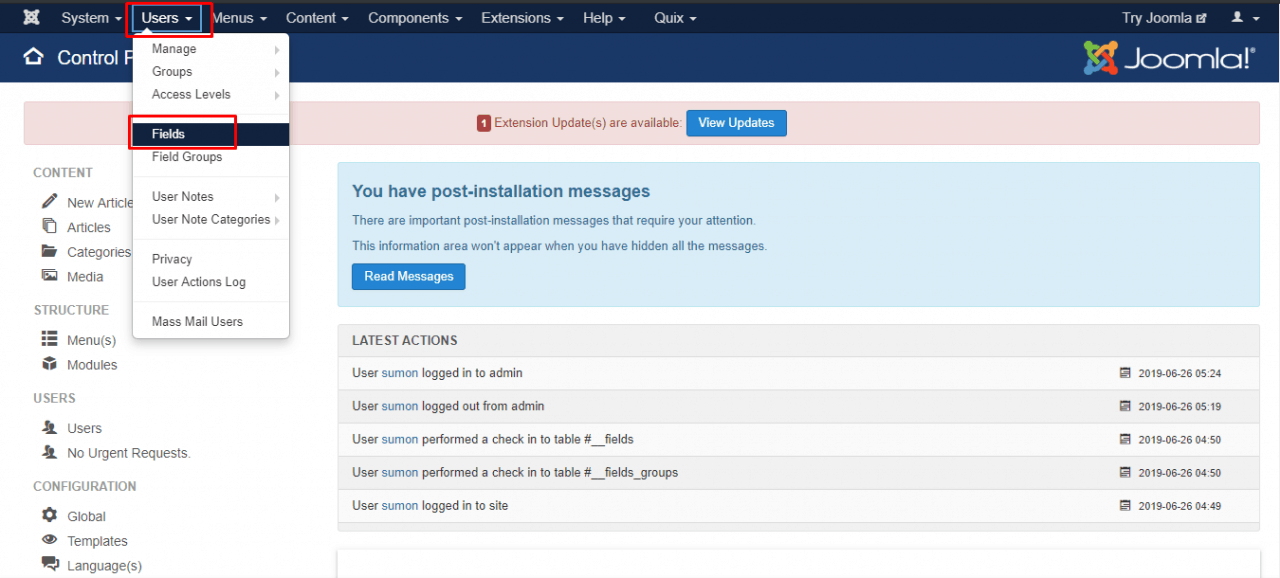
Task: Click the Modules icon in sidebar
Action: coord(50,365)
